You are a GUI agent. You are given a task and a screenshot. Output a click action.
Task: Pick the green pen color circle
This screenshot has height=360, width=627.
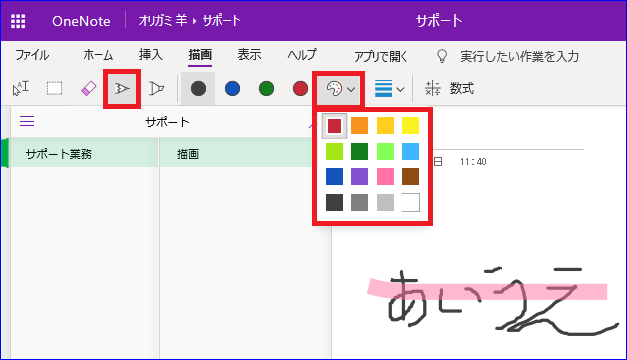coord(266,88)
